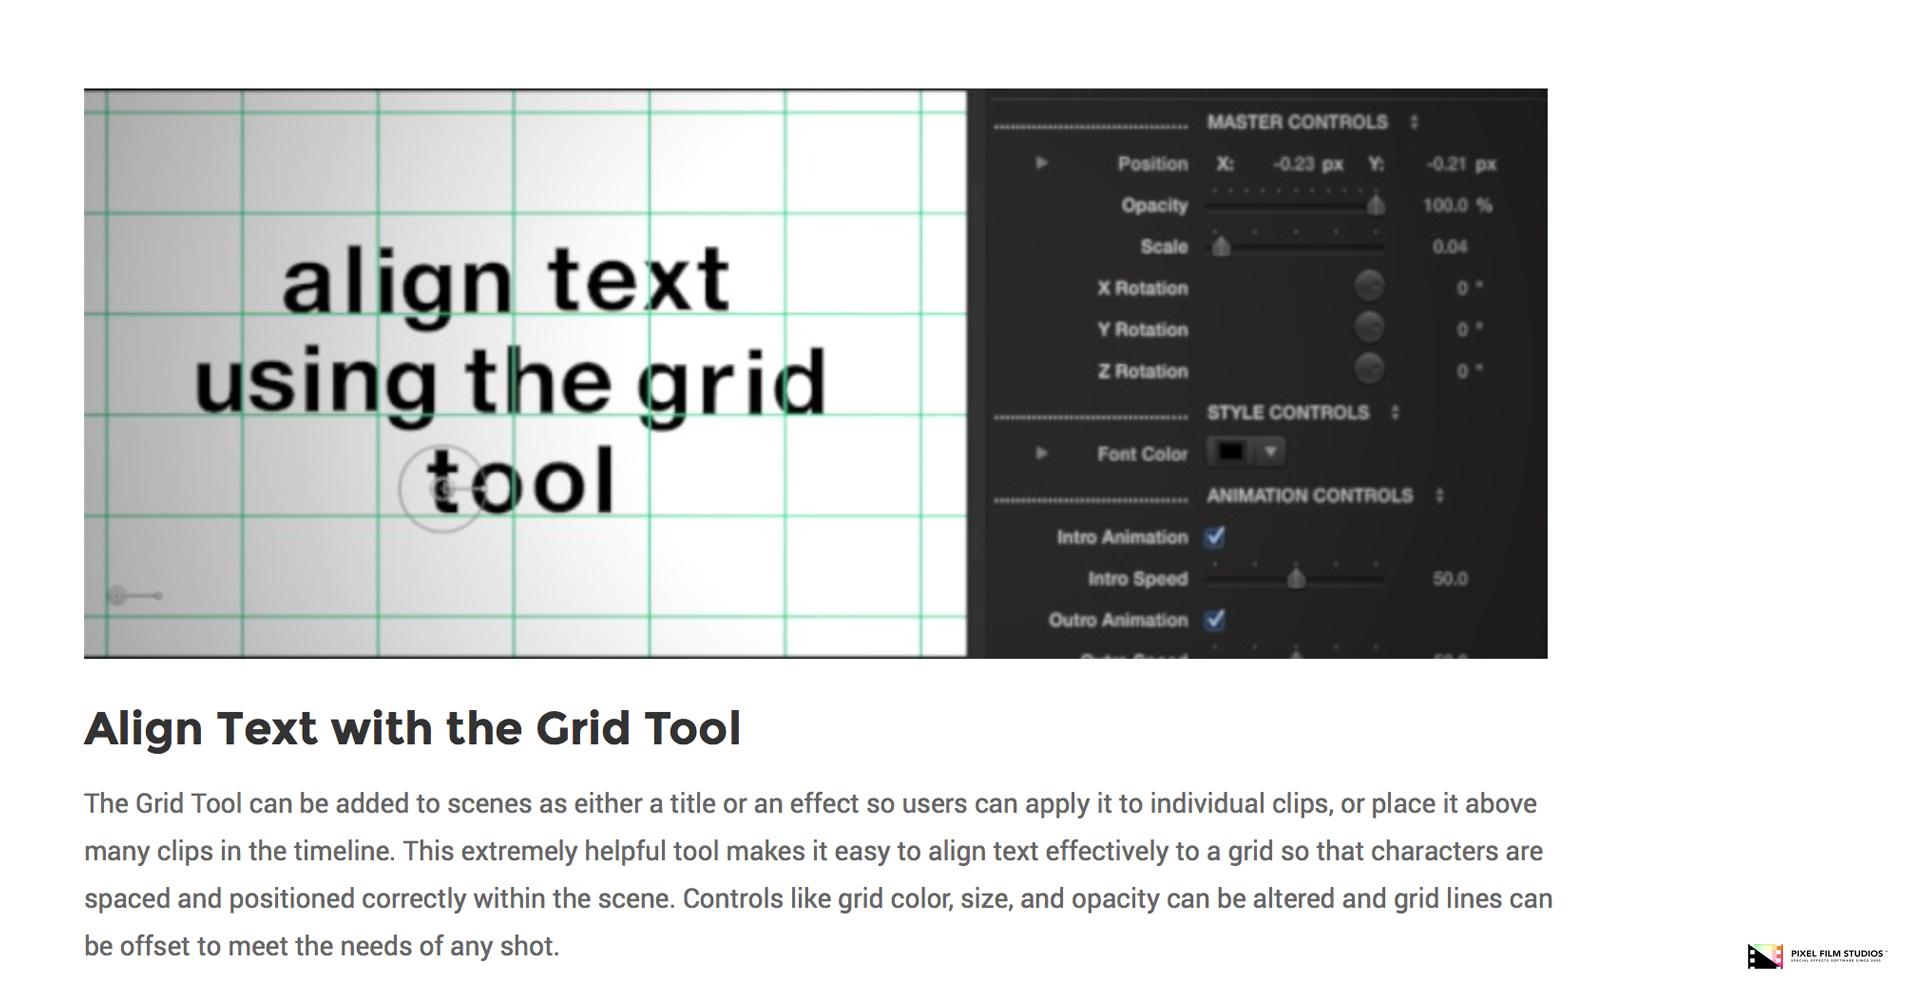
Task: Click the STYLE CONTROLS section header
Action: (1288, 412)
